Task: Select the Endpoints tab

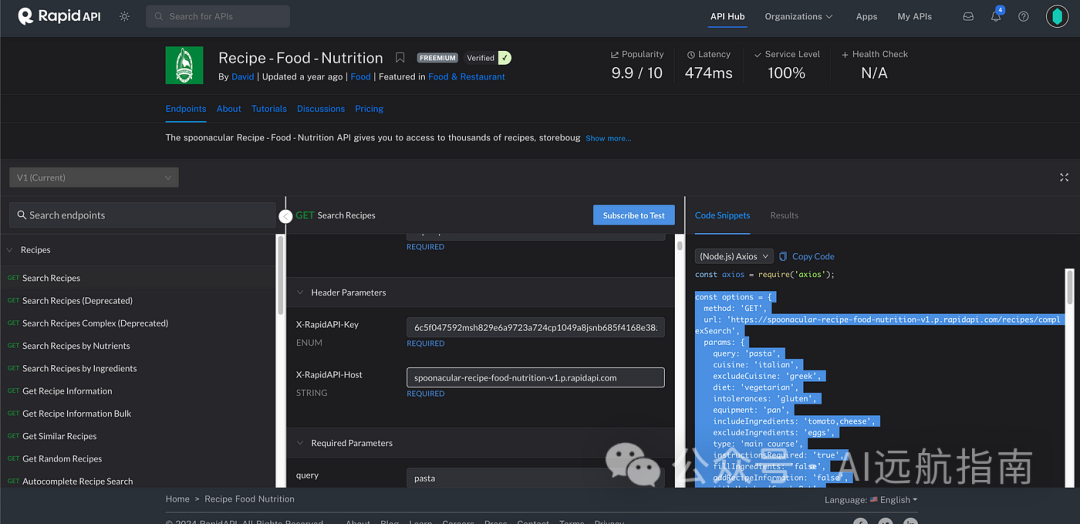Action: pos(186,109)
